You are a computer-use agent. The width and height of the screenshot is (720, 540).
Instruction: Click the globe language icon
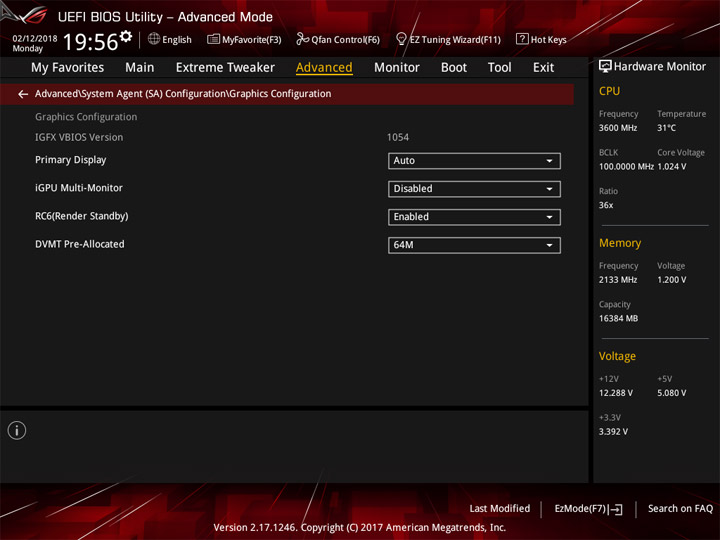(154, 39)
